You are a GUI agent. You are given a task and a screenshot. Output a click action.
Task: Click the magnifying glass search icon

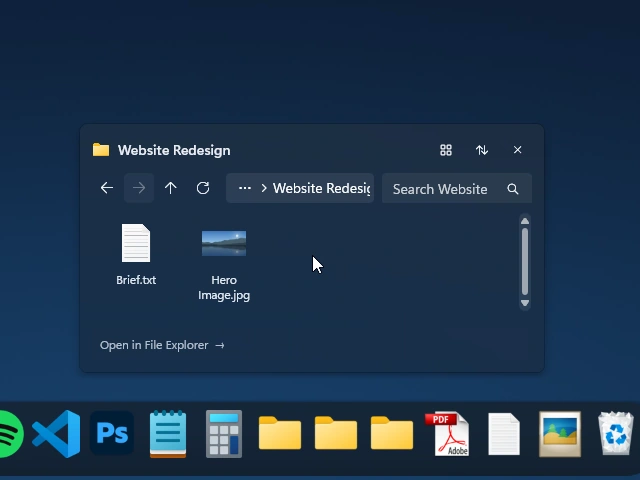pyautogui.click(x=513, y=189)
